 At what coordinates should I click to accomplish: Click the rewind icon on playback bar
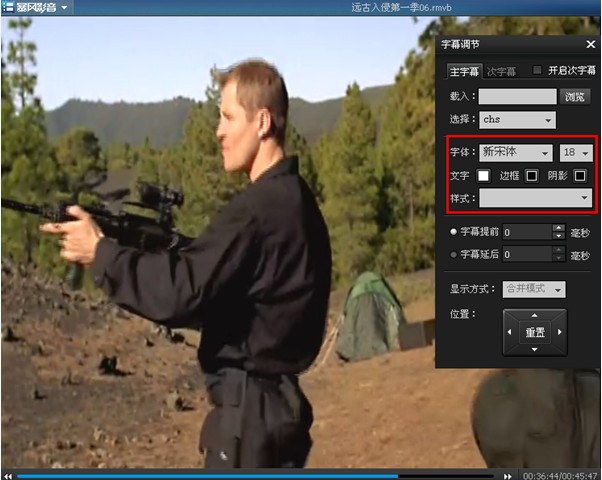8,476
